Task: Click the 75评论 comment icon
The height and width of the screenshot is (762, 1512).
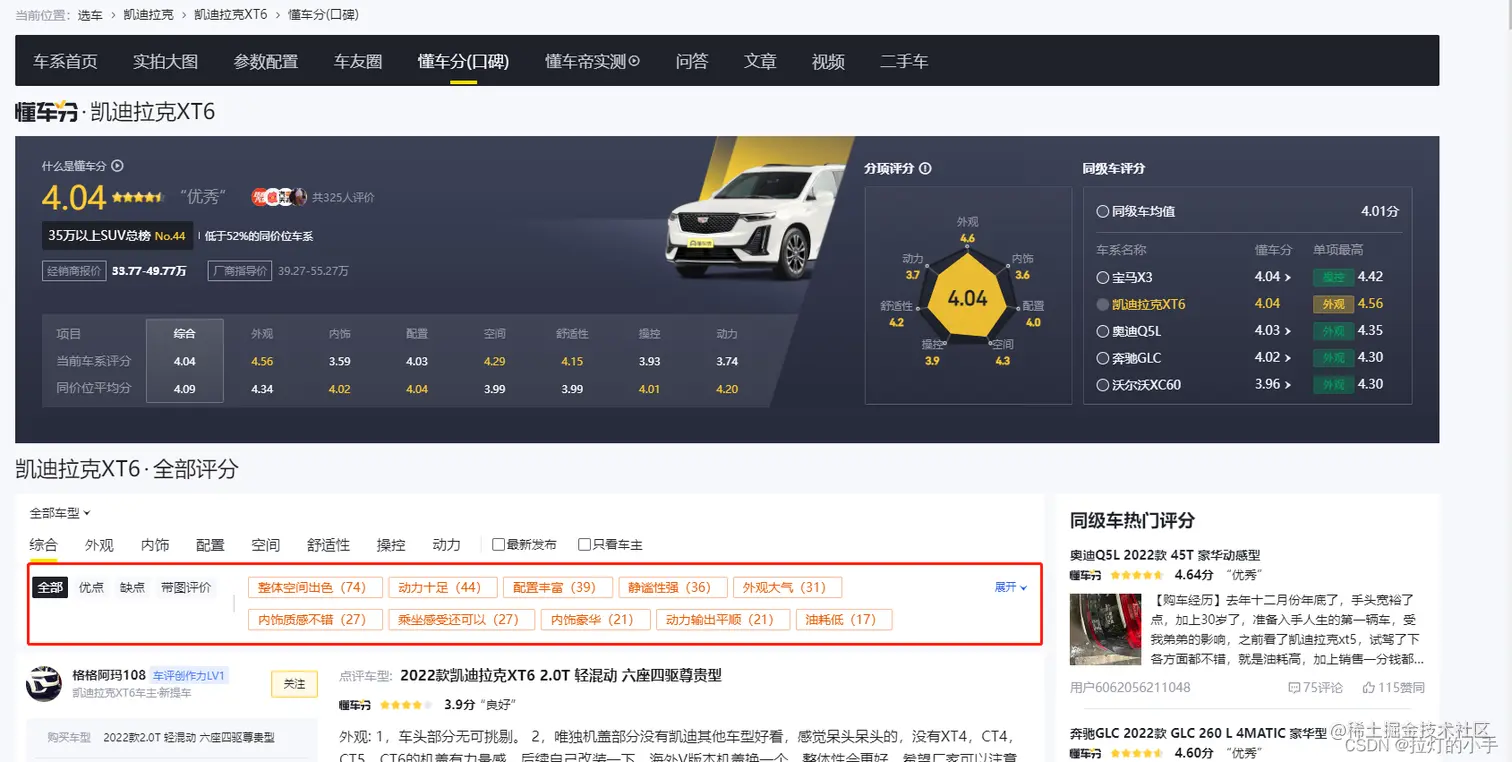Action: [x=1294, y=688]
